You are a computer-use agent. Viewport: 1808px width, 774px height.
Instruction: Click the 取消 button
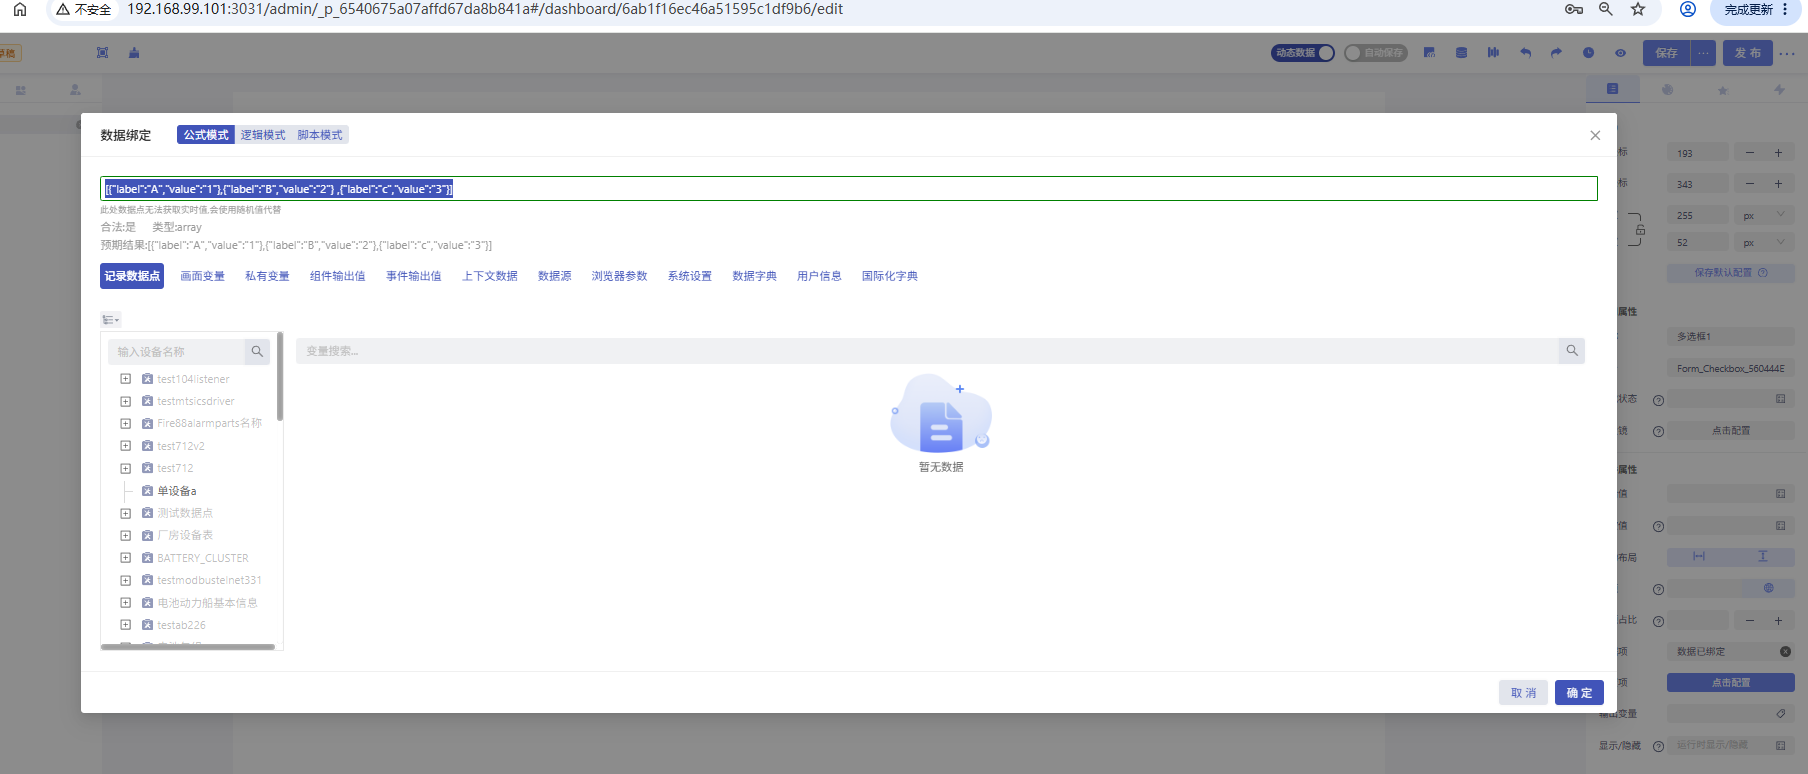click(x=1523, y=693)
